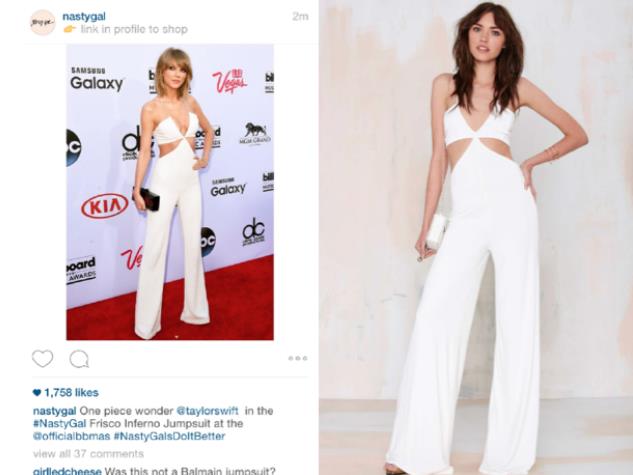The height and width of the screenshot is (475, 633).
Task: Click the 'Was this not a Balmain jumpsuit?' comment
Action: pyautogui.click(x=190, y=471)
